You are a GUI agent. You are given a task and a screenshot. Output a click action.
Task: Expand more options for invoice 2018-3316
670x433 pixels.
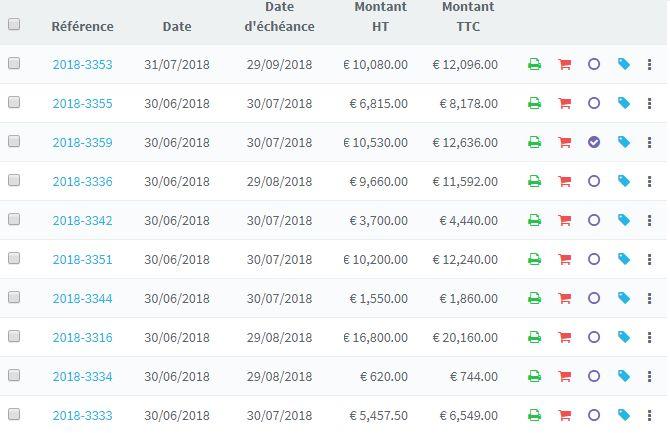(650, 338)
